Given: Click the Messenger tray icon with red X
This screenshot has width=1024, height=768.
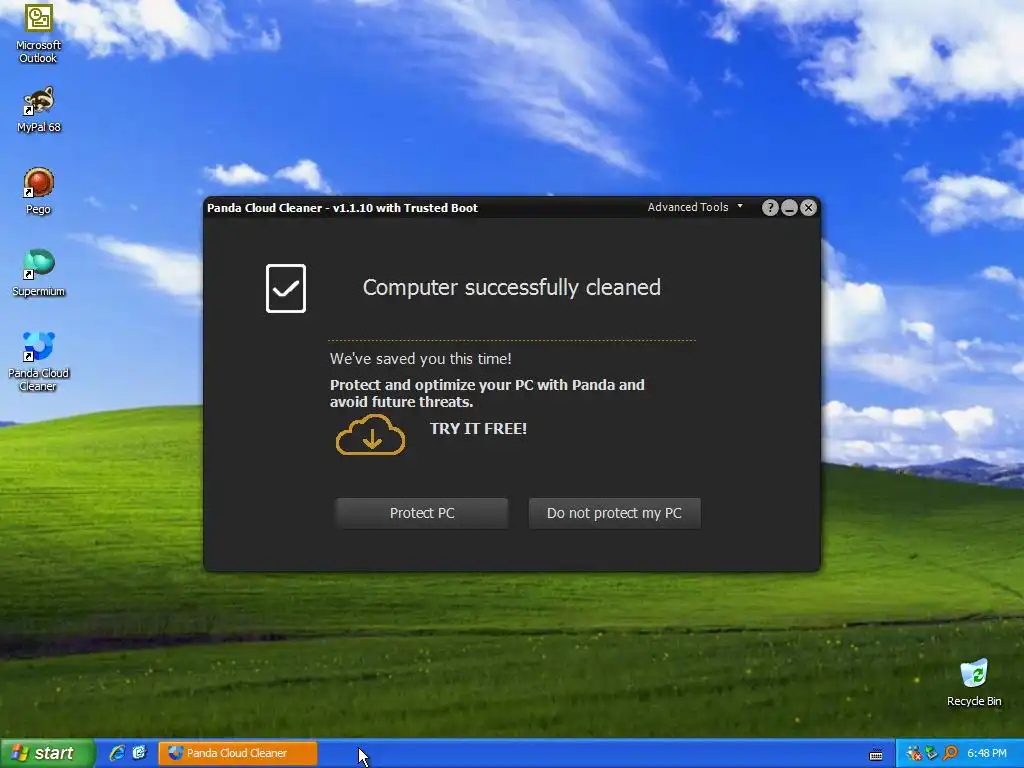Looking at the screenshot, I should [x=914, y=754].
